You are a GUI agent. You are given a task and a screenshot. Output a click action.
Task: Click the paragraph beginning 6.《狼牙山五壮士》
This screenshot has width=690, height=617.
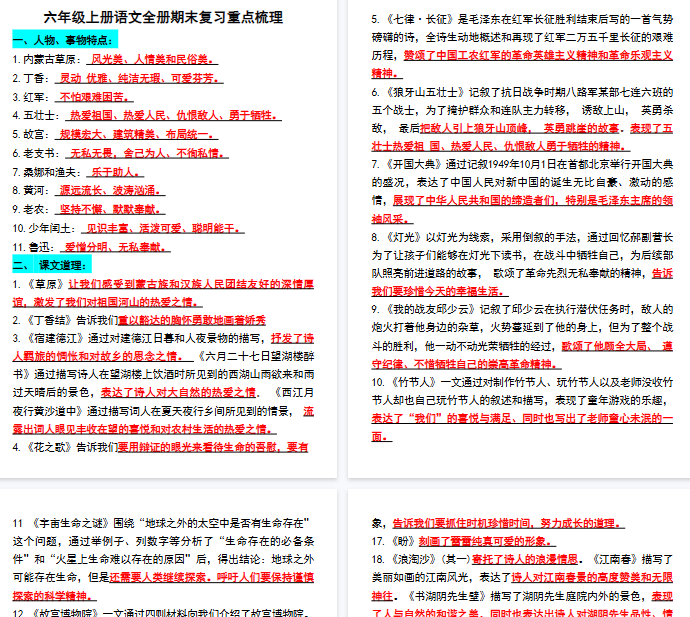click(522, 119)
